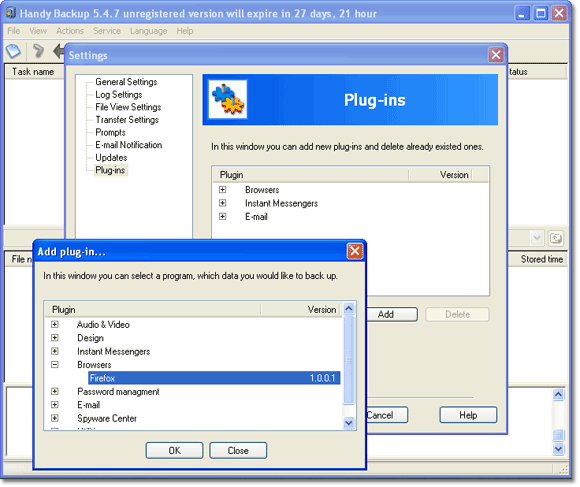Open the Service menu

click(x=107, y=31)
